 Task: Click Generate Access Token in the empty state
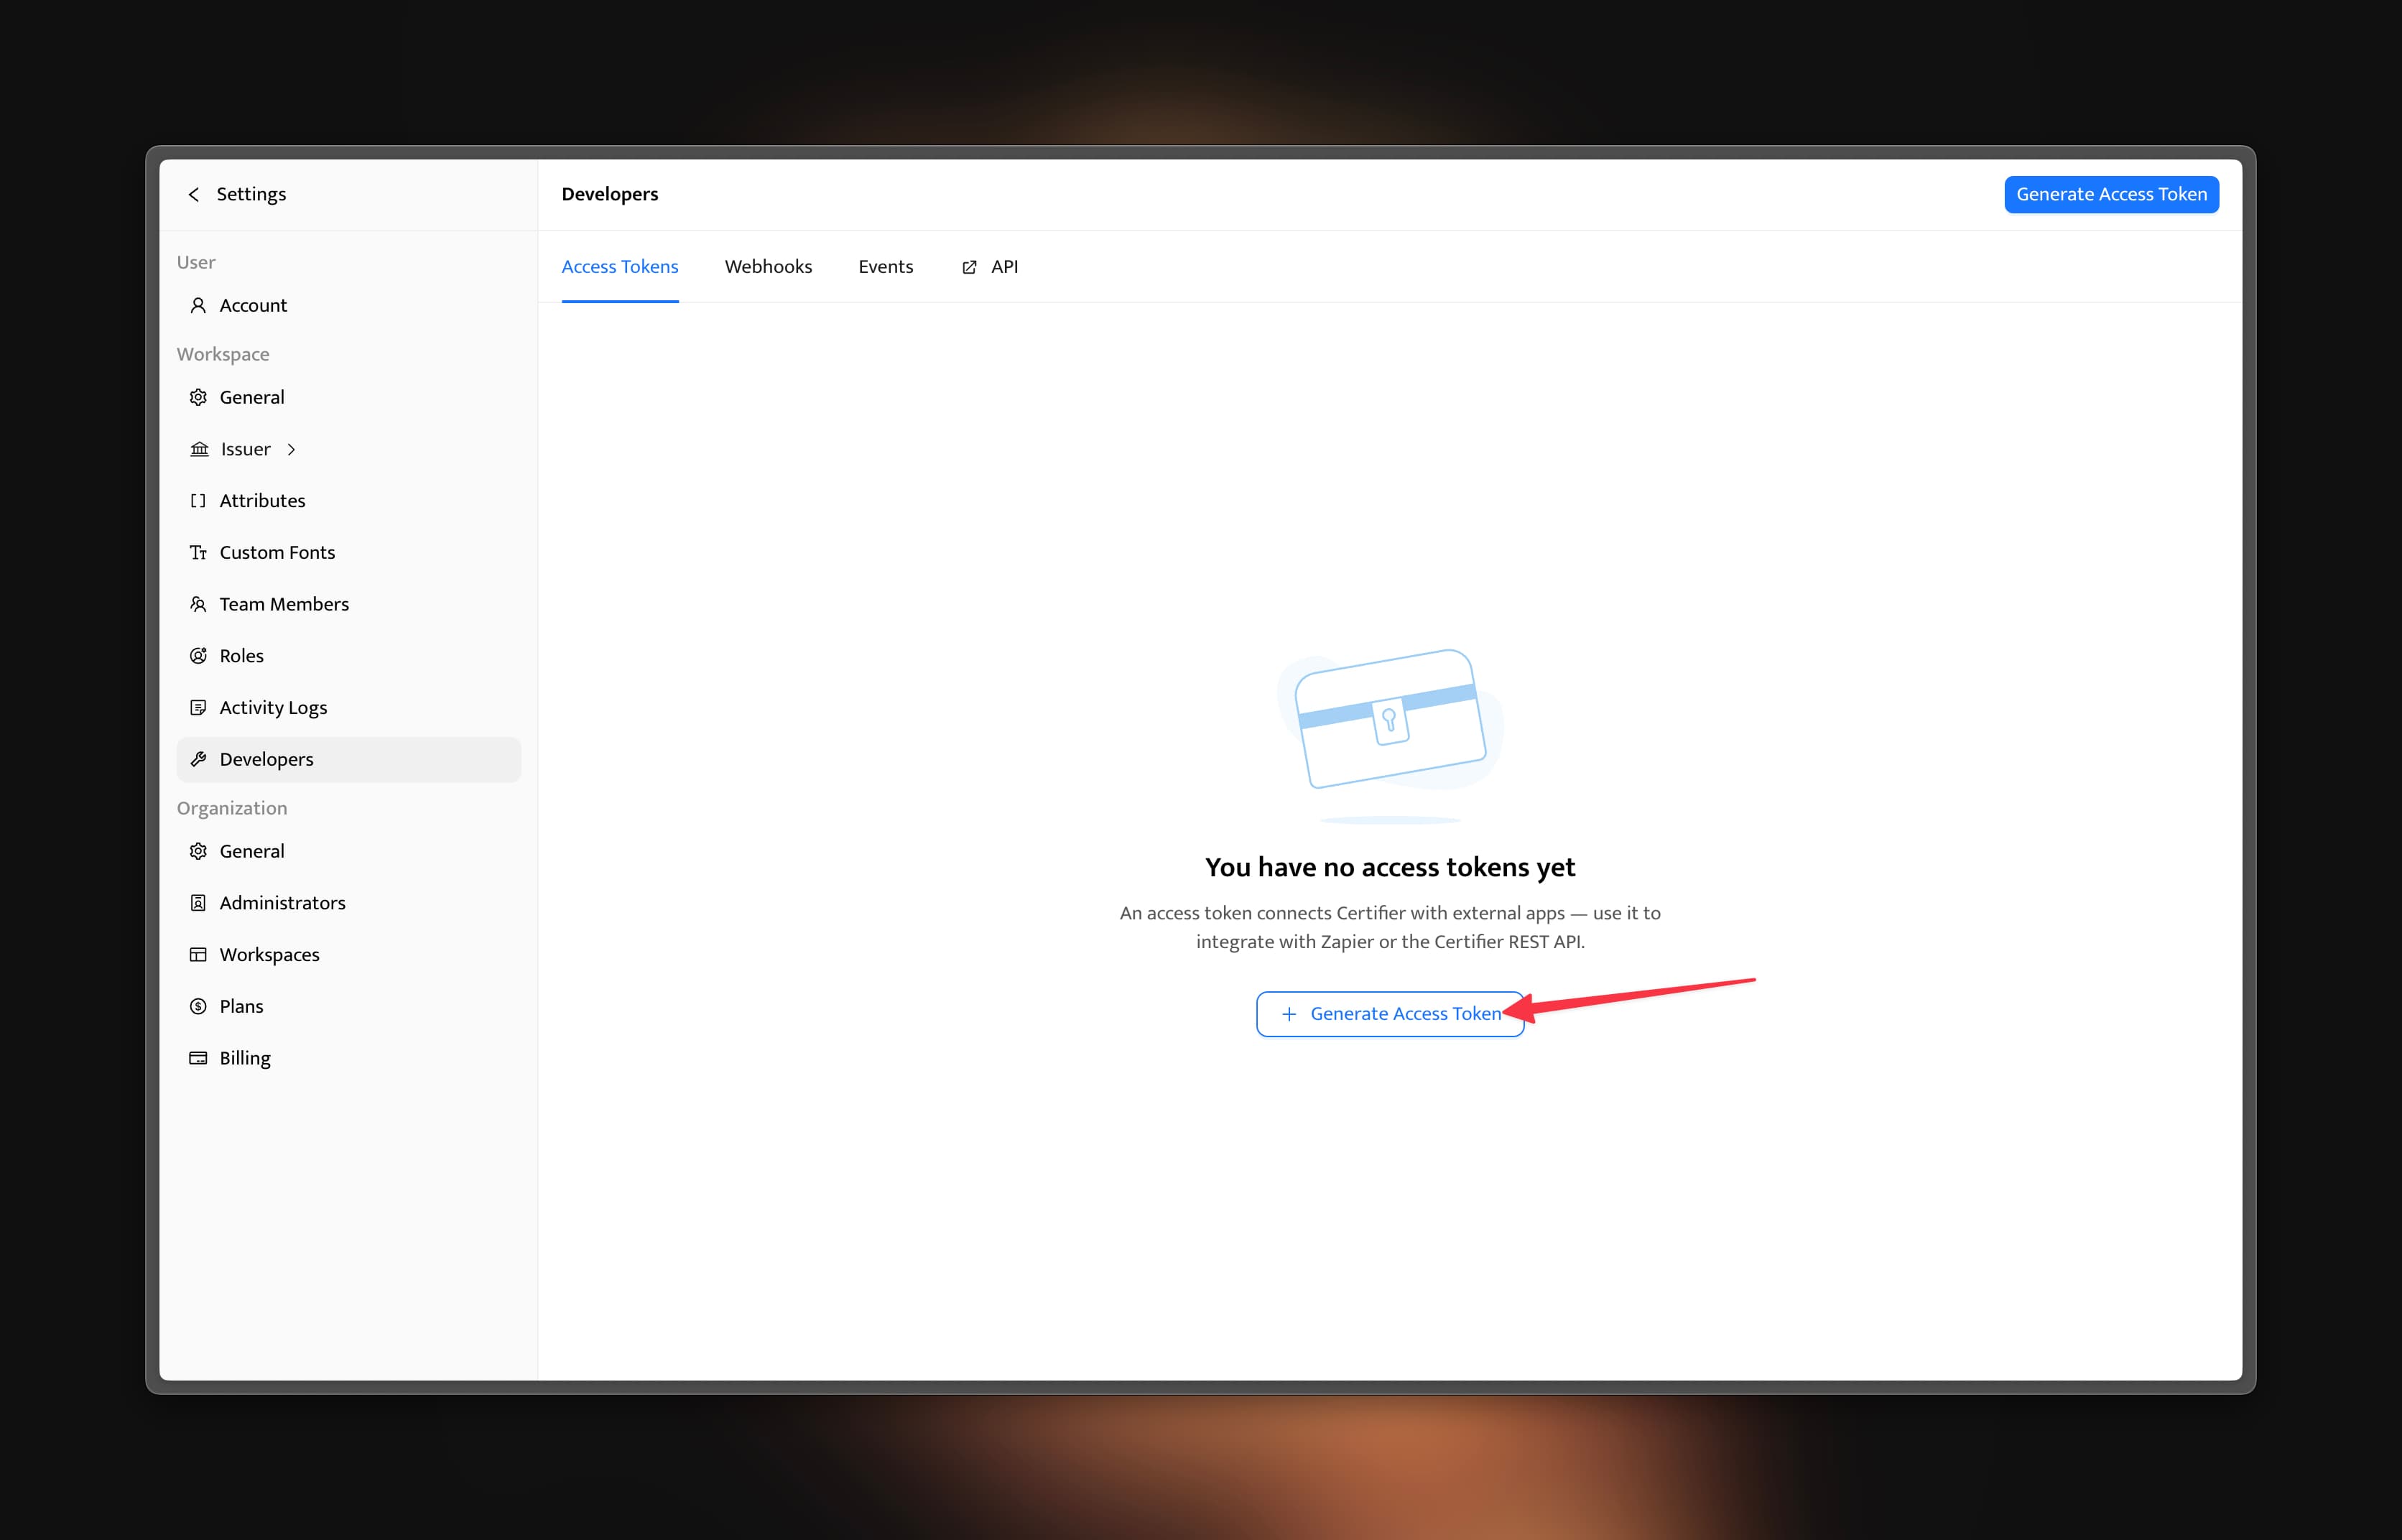tap(1390, 1013)
